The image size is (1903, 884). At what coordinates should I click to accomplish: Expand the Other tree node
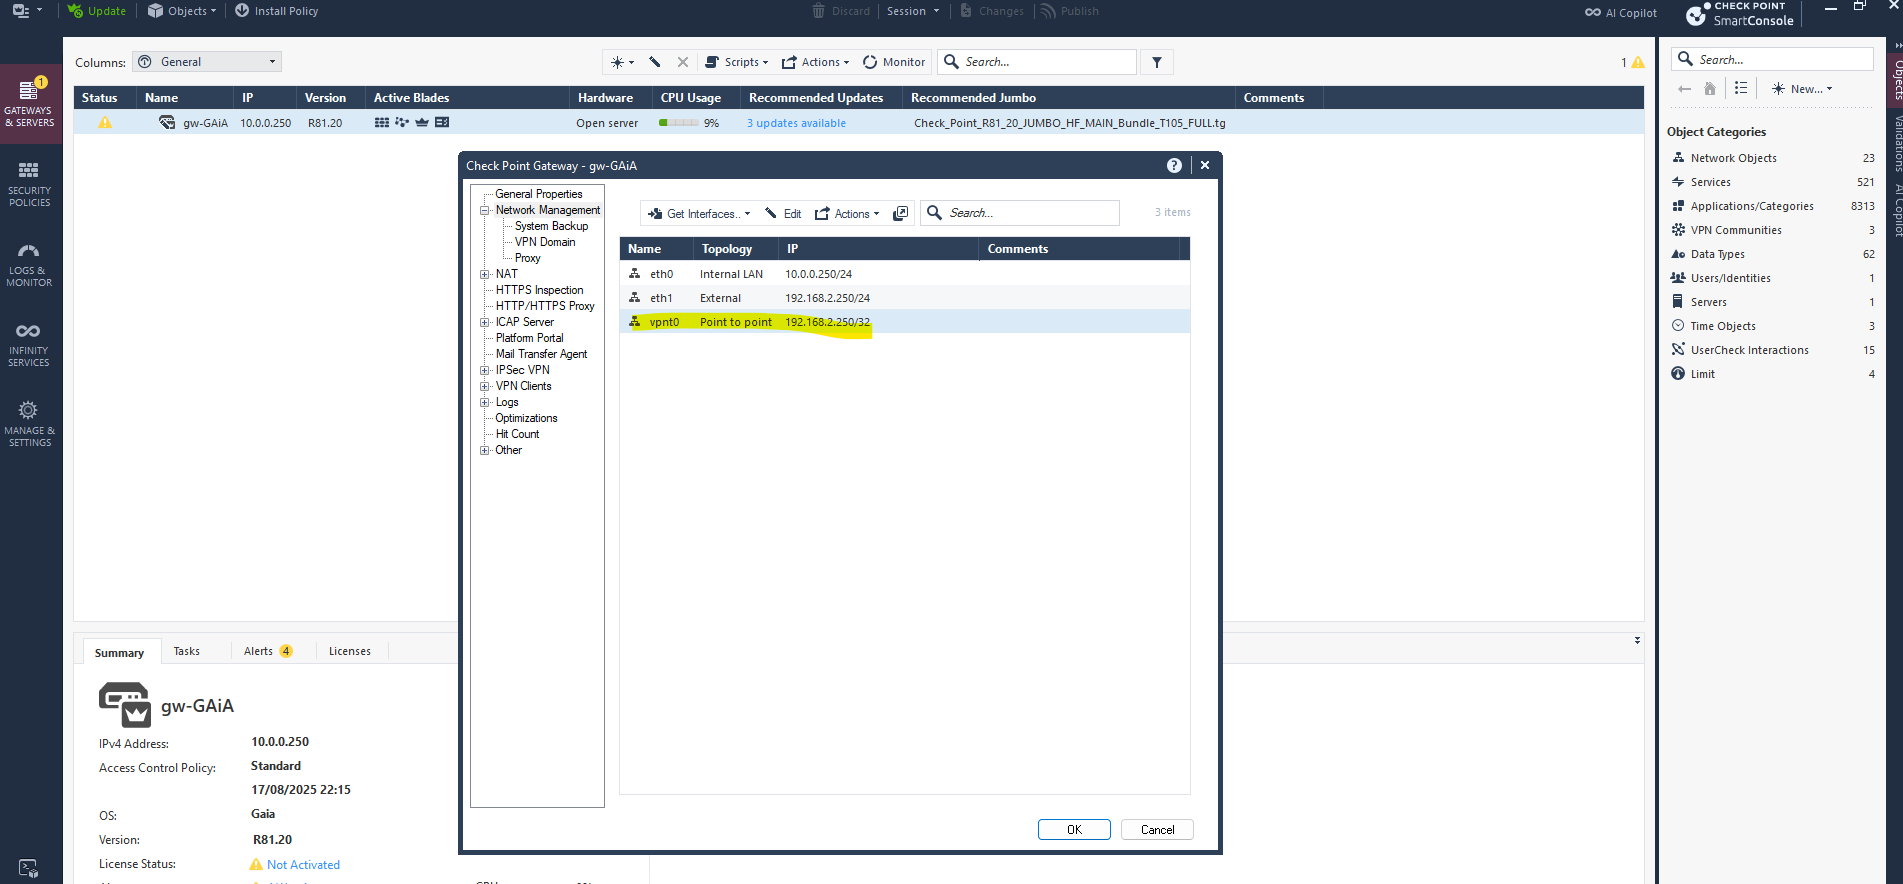(485, 450)
